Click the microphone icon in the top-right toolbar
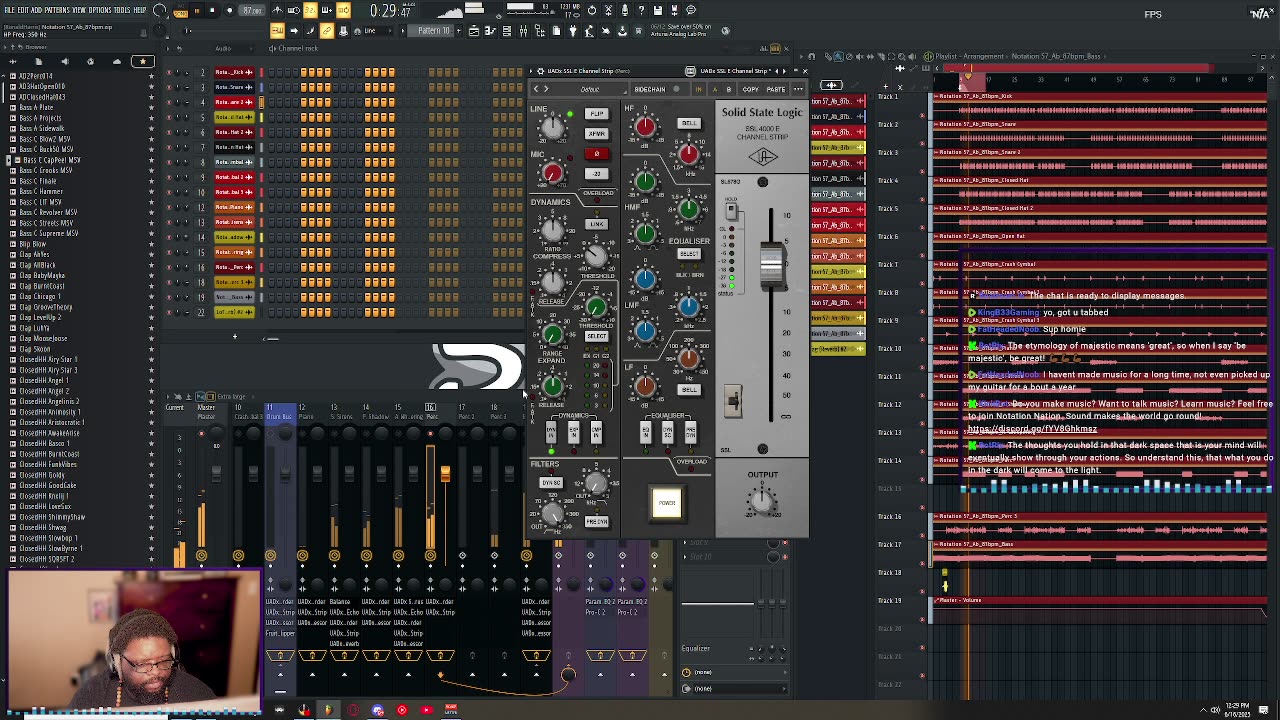Image resolution: width=1280 pixels, height=720 pixels. pyautogui.click(x=625, y=10)
